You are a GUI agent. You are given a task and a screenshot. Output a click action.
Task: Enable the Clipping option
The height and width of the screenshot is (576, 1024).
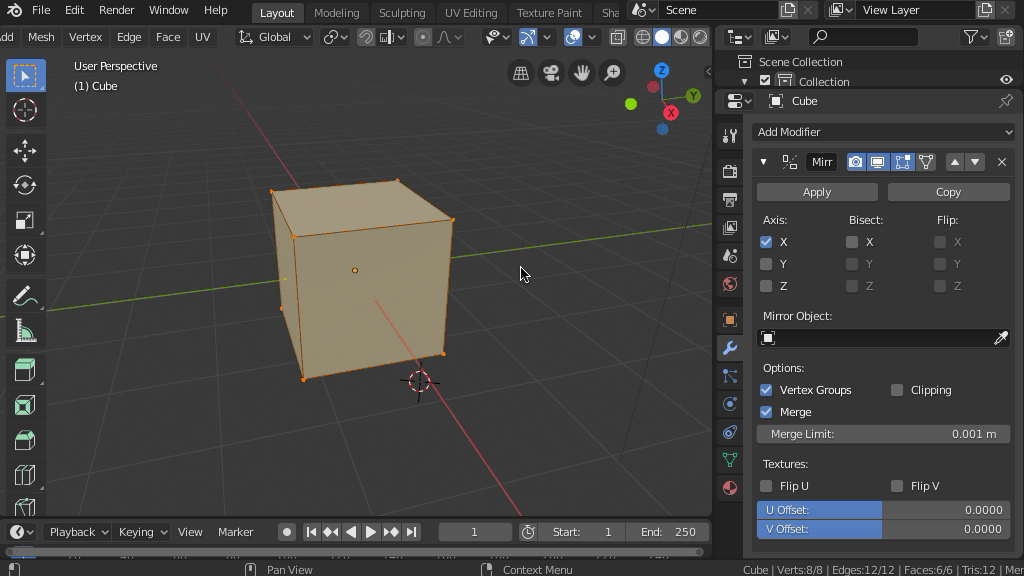coord(897,390)
